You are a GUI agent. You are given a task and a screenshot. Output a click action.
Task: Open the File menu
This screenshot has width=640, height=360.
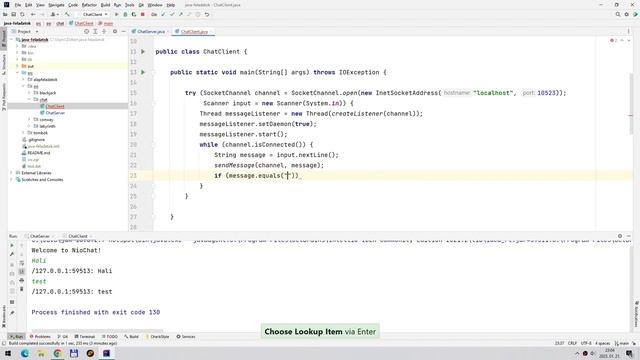pos(18,5)
